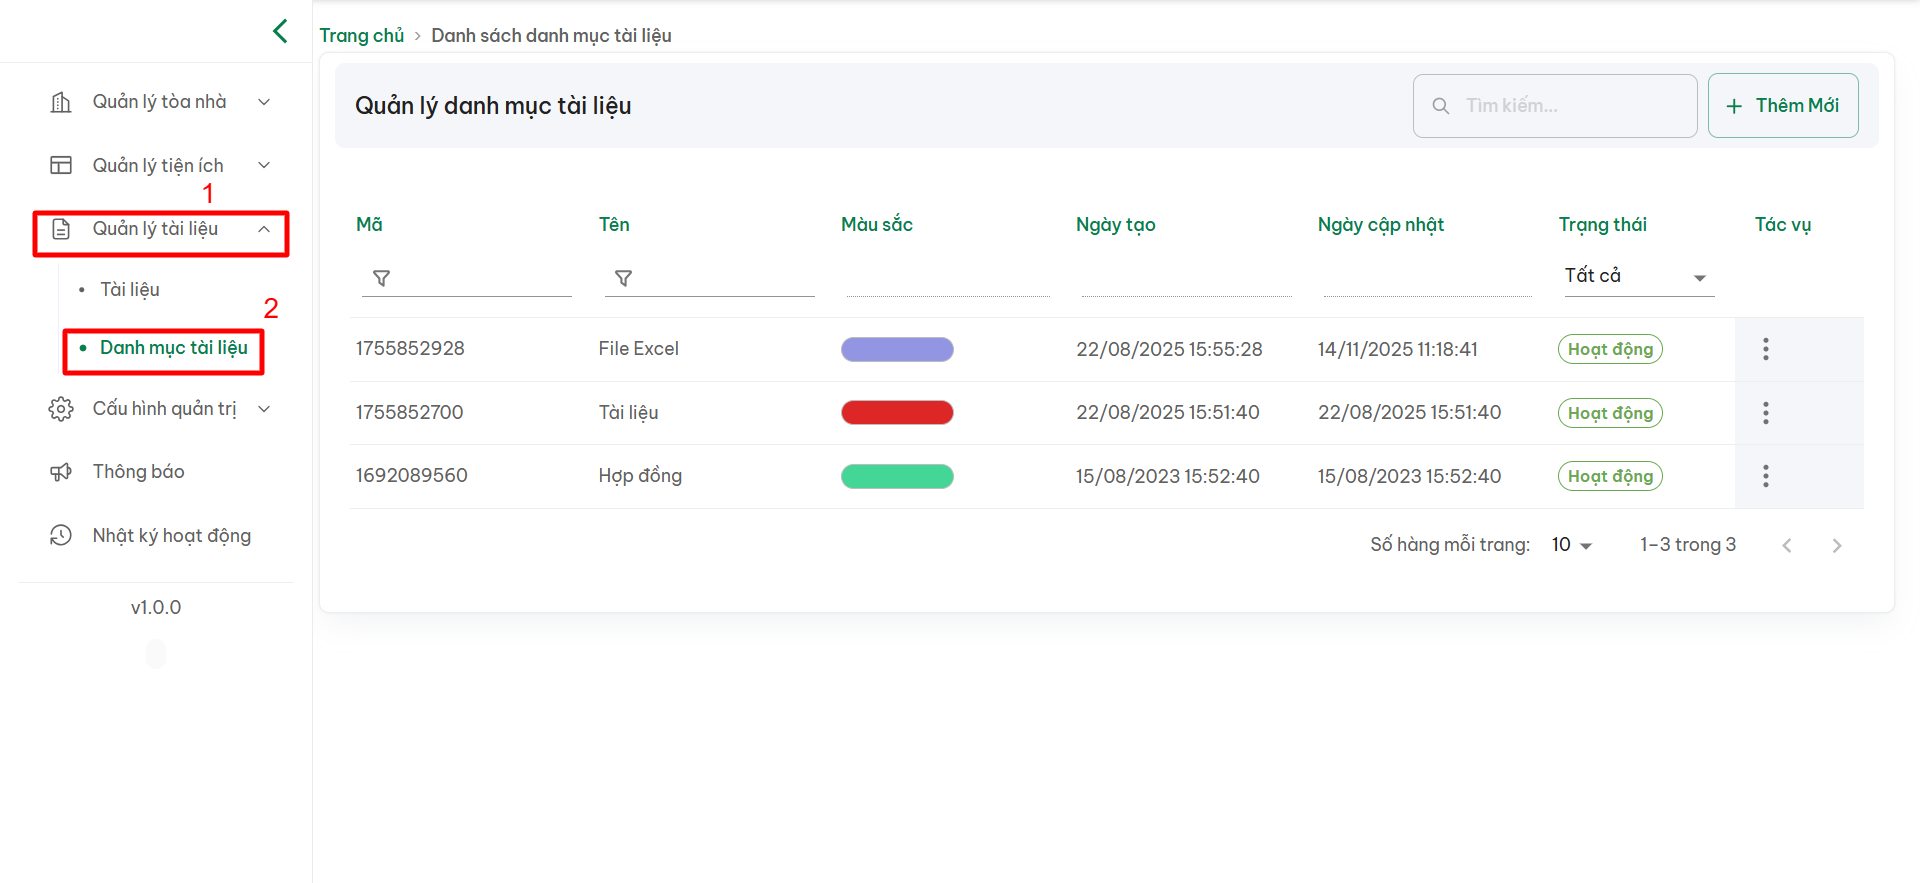Open the Tài liệu submenu item
This screenshot has width=1920, height=883.
130,290
